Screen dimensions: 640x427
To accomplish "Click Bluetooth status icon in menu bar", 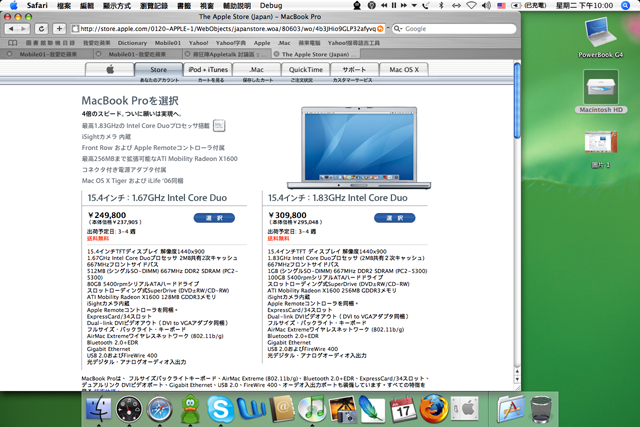I will (x=441, y=5).
